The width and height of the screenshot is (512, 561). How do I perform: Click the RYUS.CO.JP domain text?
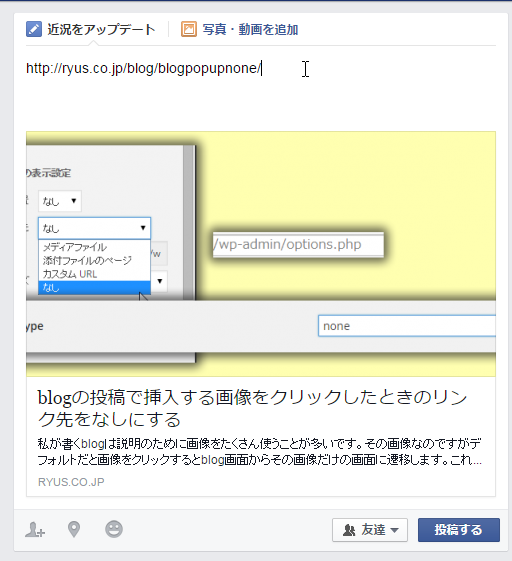(71, 482)
